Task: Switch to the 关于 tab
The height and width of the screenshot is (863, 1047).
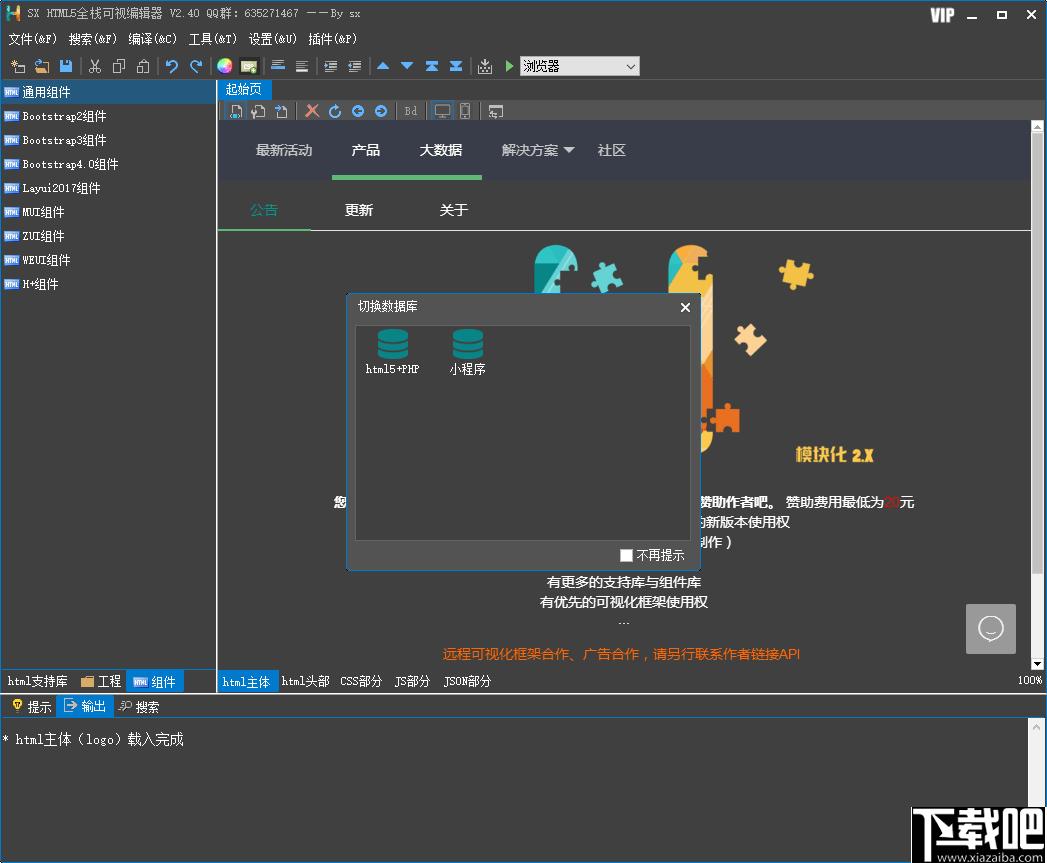Action: (453, 210)
